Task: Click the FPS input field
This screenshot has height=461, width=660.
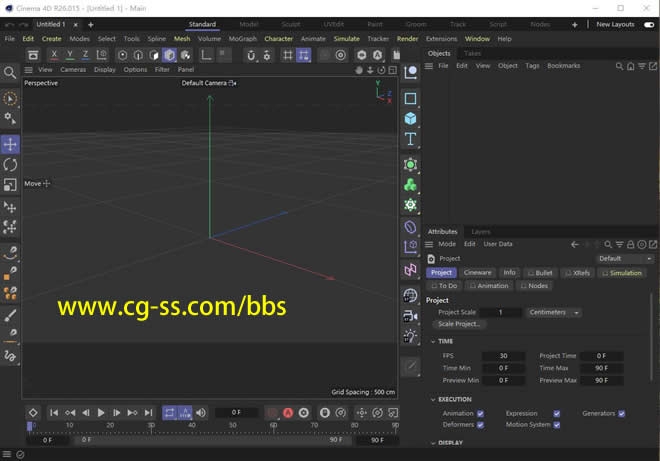Action: tap(503, 355)
